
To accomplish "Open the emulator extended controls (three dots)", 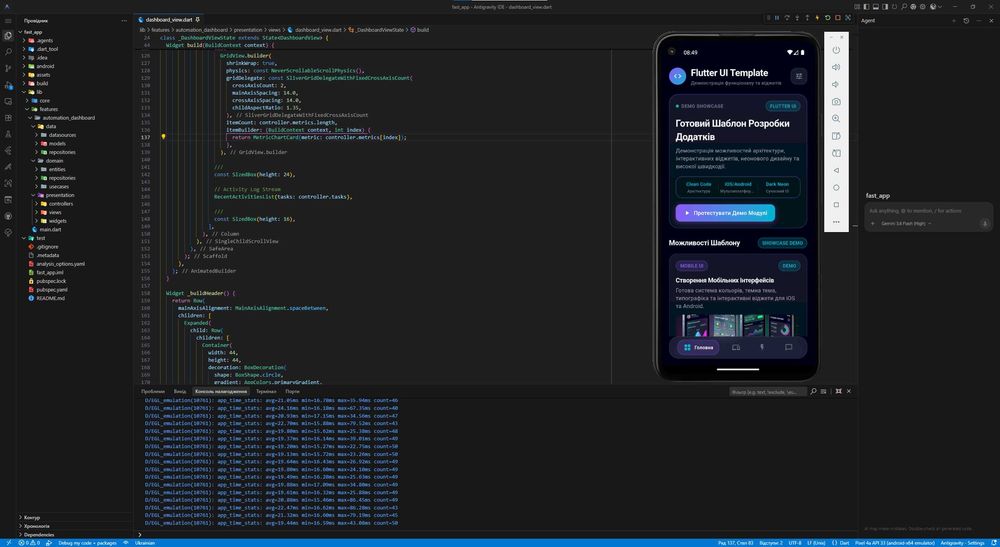I will (x=836, y=222).
